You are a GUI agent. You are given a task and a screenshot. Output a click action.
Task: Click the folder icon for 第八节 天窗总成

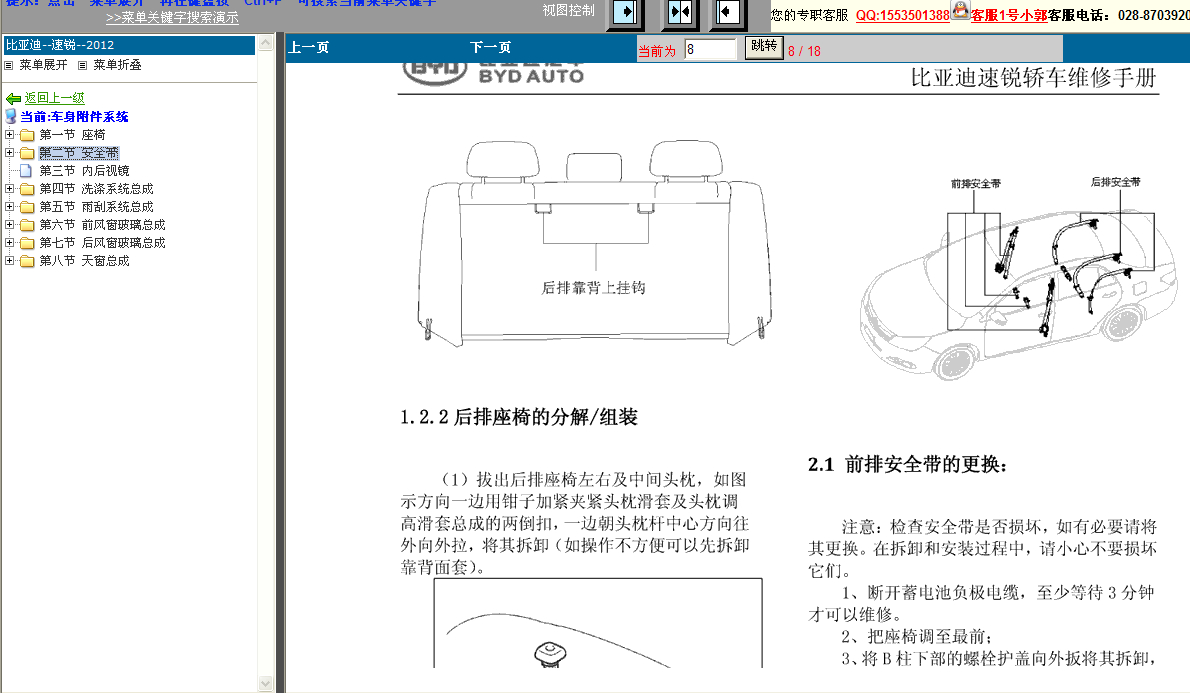[27, 261]
